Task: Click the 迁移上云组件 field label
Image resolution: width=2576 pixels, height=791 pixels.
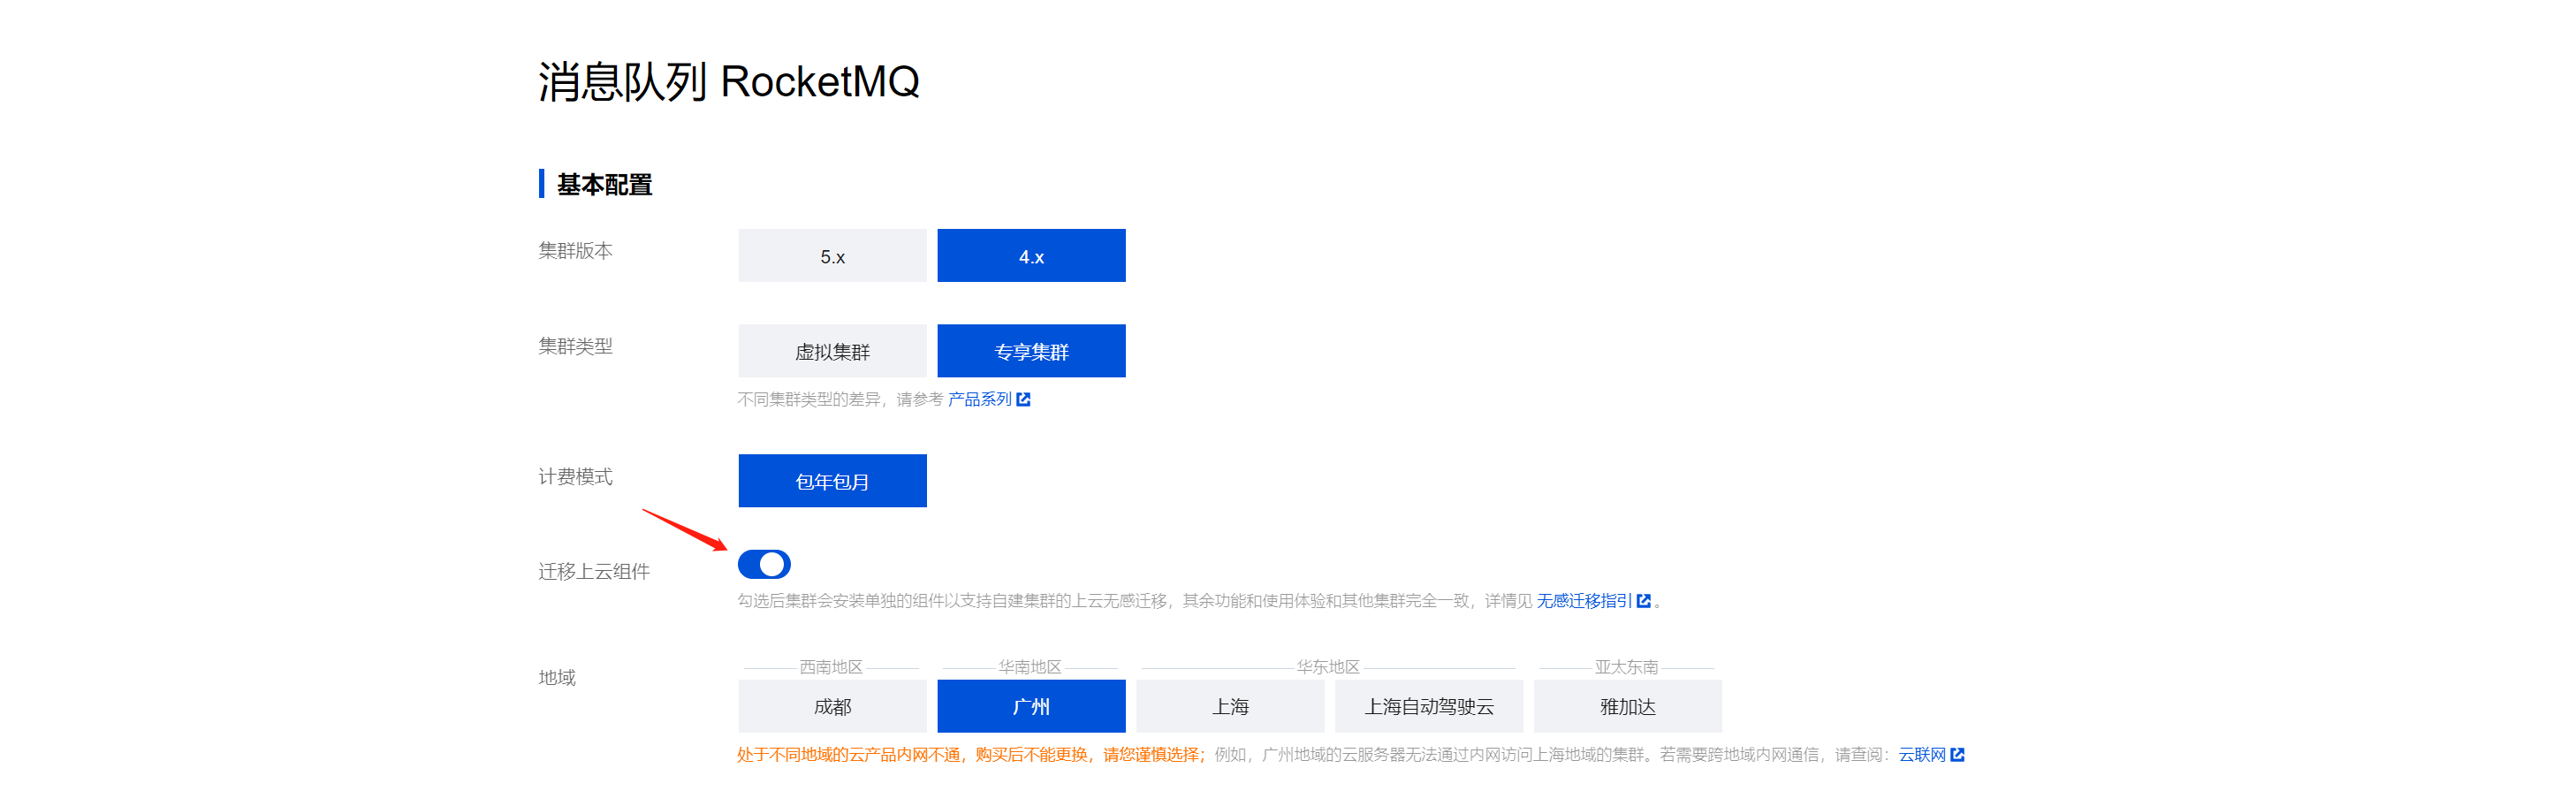Action: click(x=594, y=571)
